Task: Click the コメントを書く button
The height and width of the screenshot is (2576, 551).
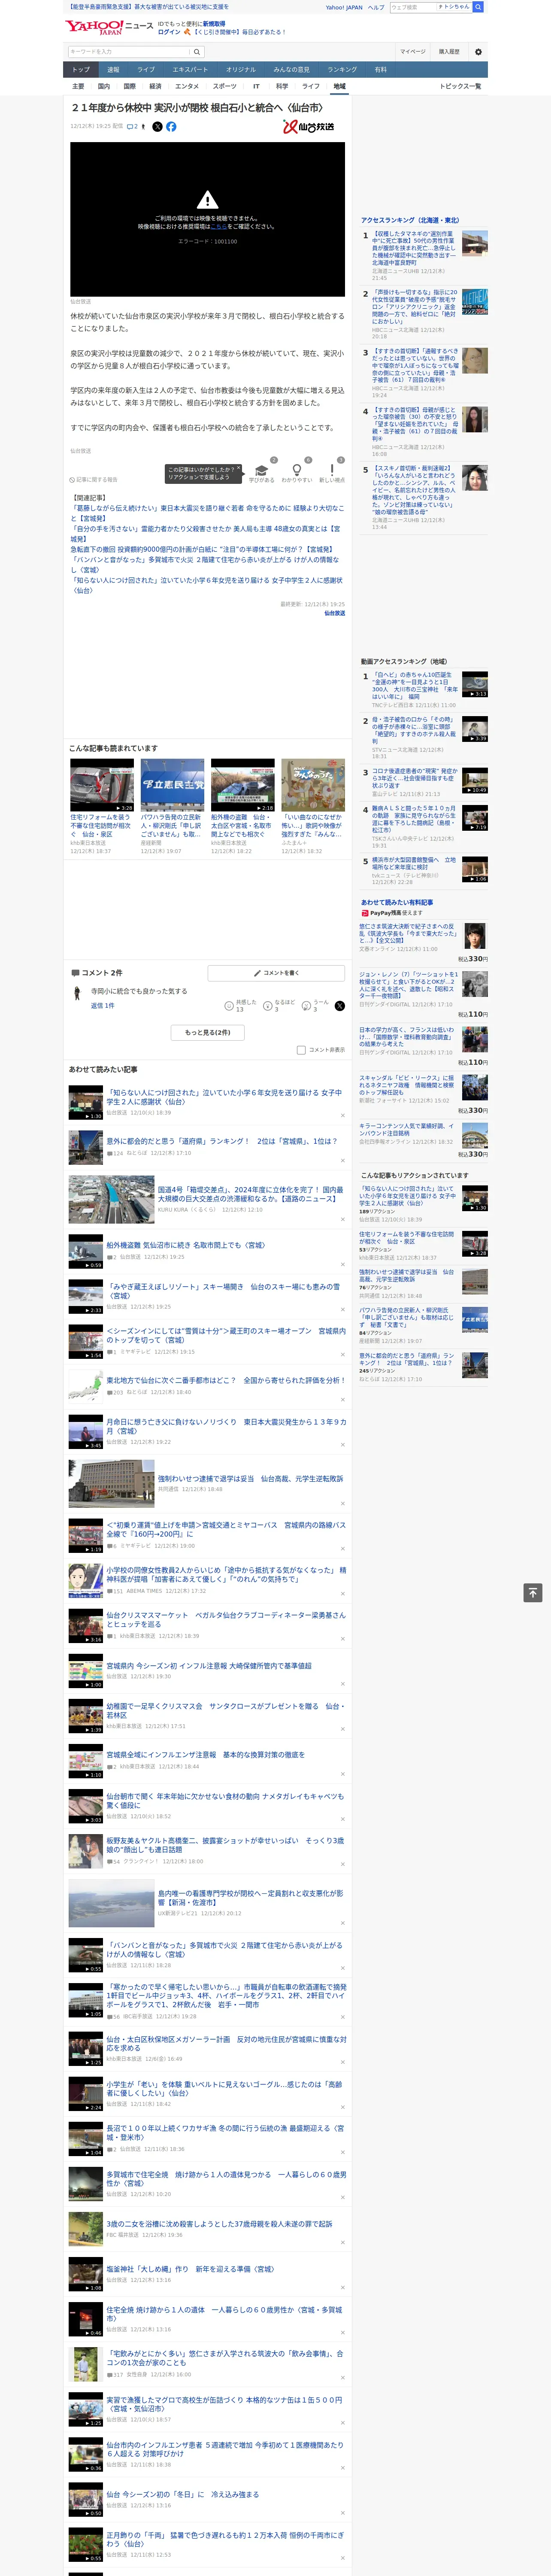Action: pos(276,973)
